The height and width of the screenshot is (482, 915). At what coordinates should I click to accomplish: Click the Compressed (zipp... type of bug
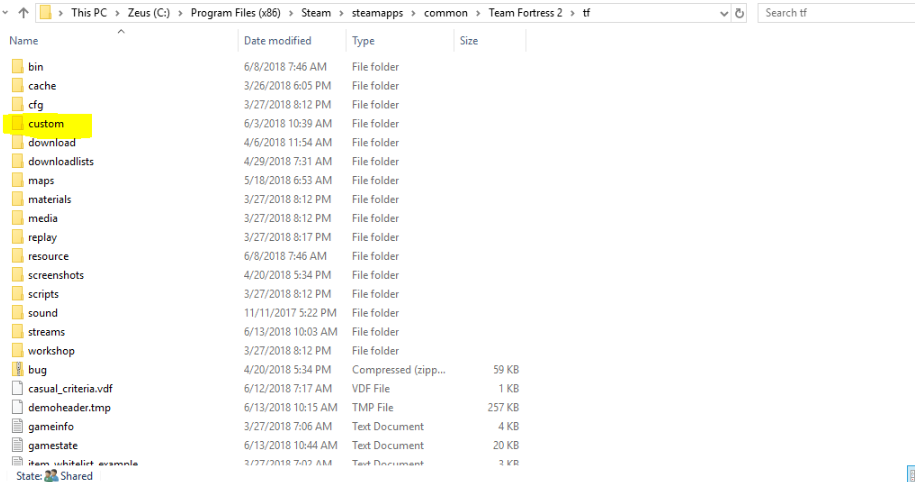point(399,369)
